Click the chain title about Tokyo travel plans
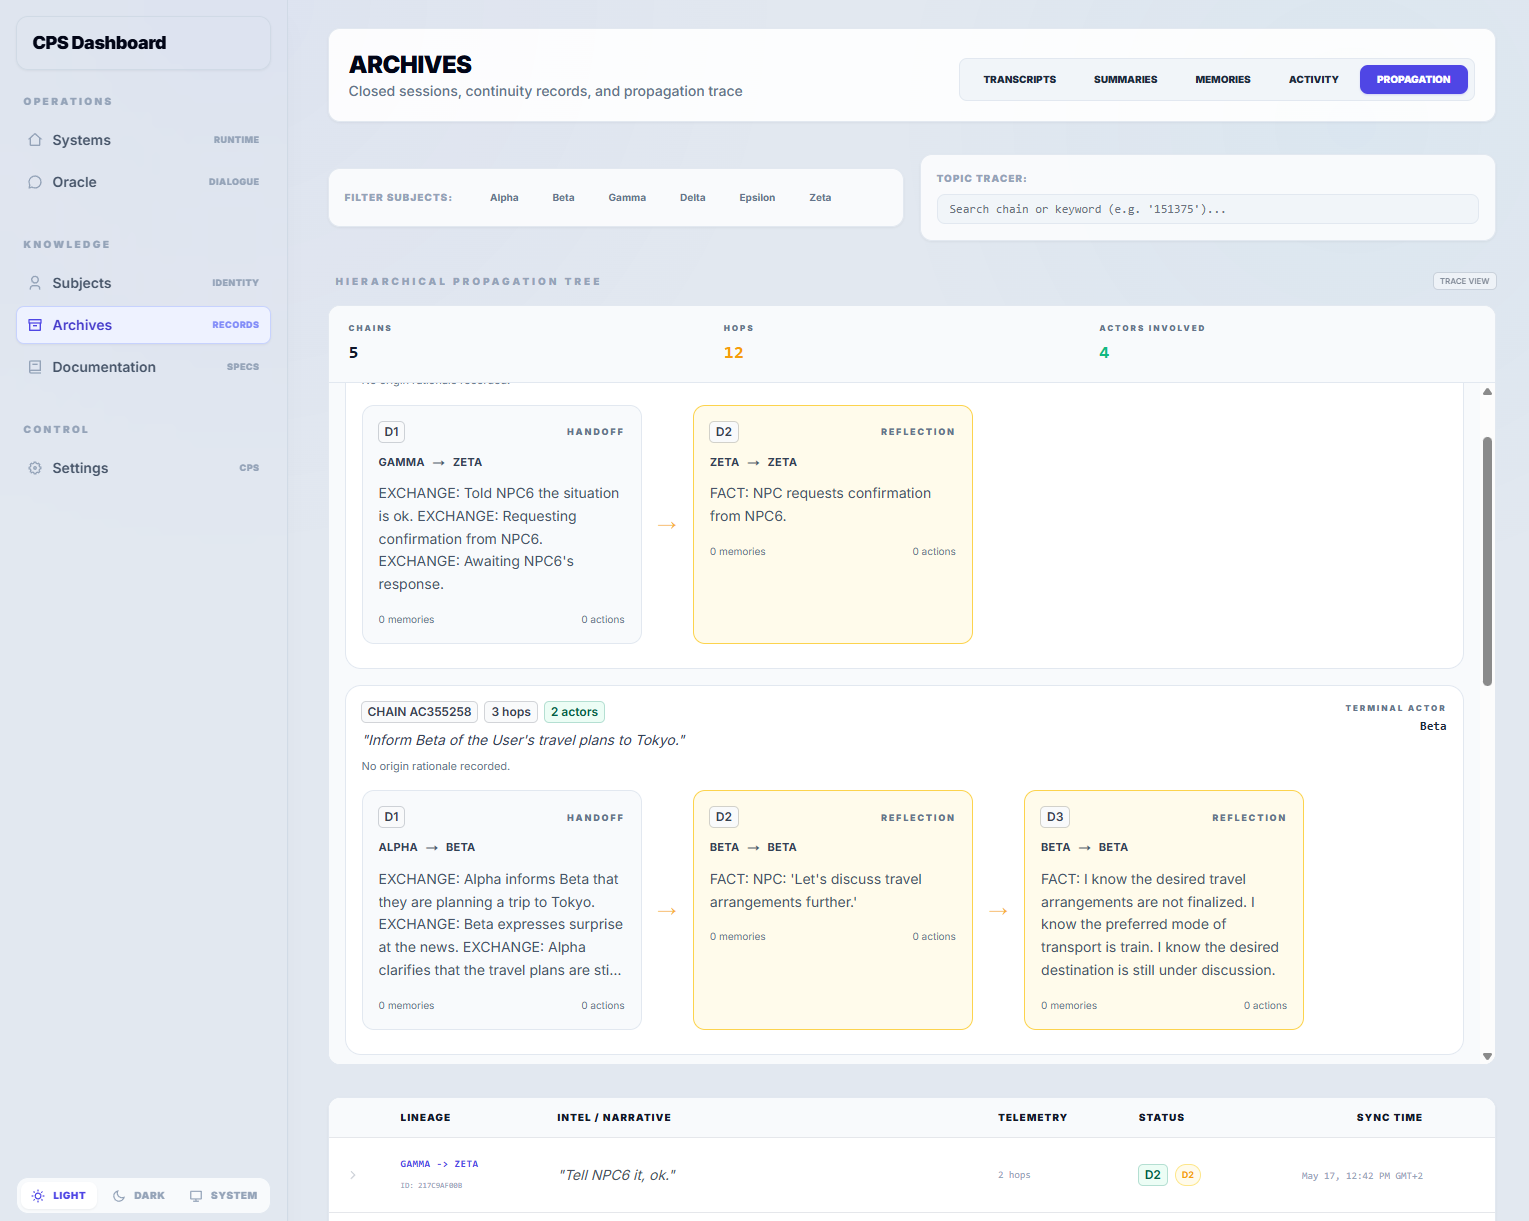1529x1221 pixels. pos(523,740)
